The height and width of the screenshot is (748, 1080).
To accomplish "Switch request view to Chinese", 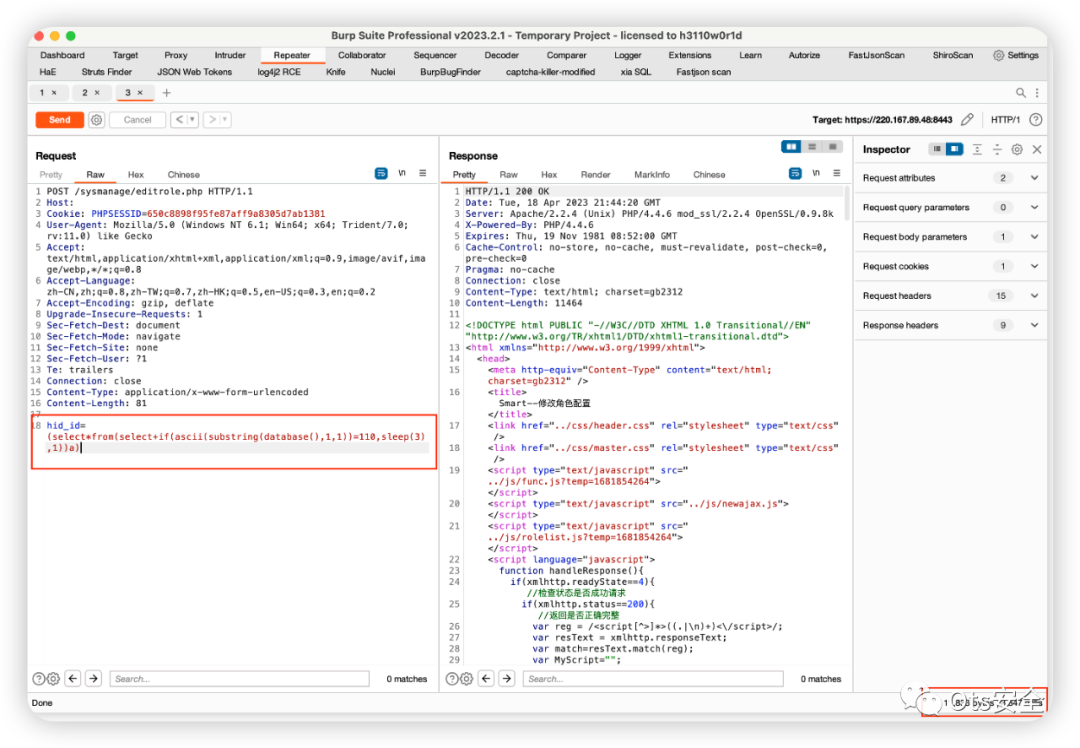I will click(183, 175).
